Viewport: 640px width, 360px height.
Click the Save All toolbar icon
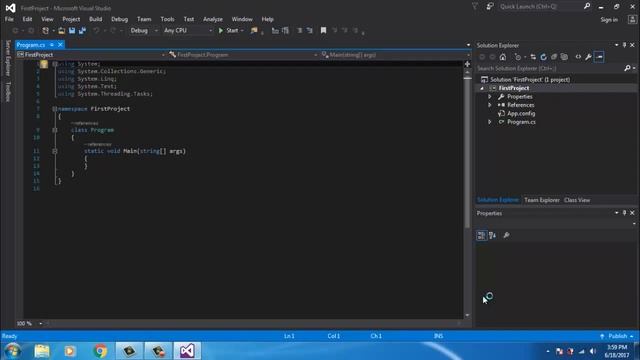82,31
